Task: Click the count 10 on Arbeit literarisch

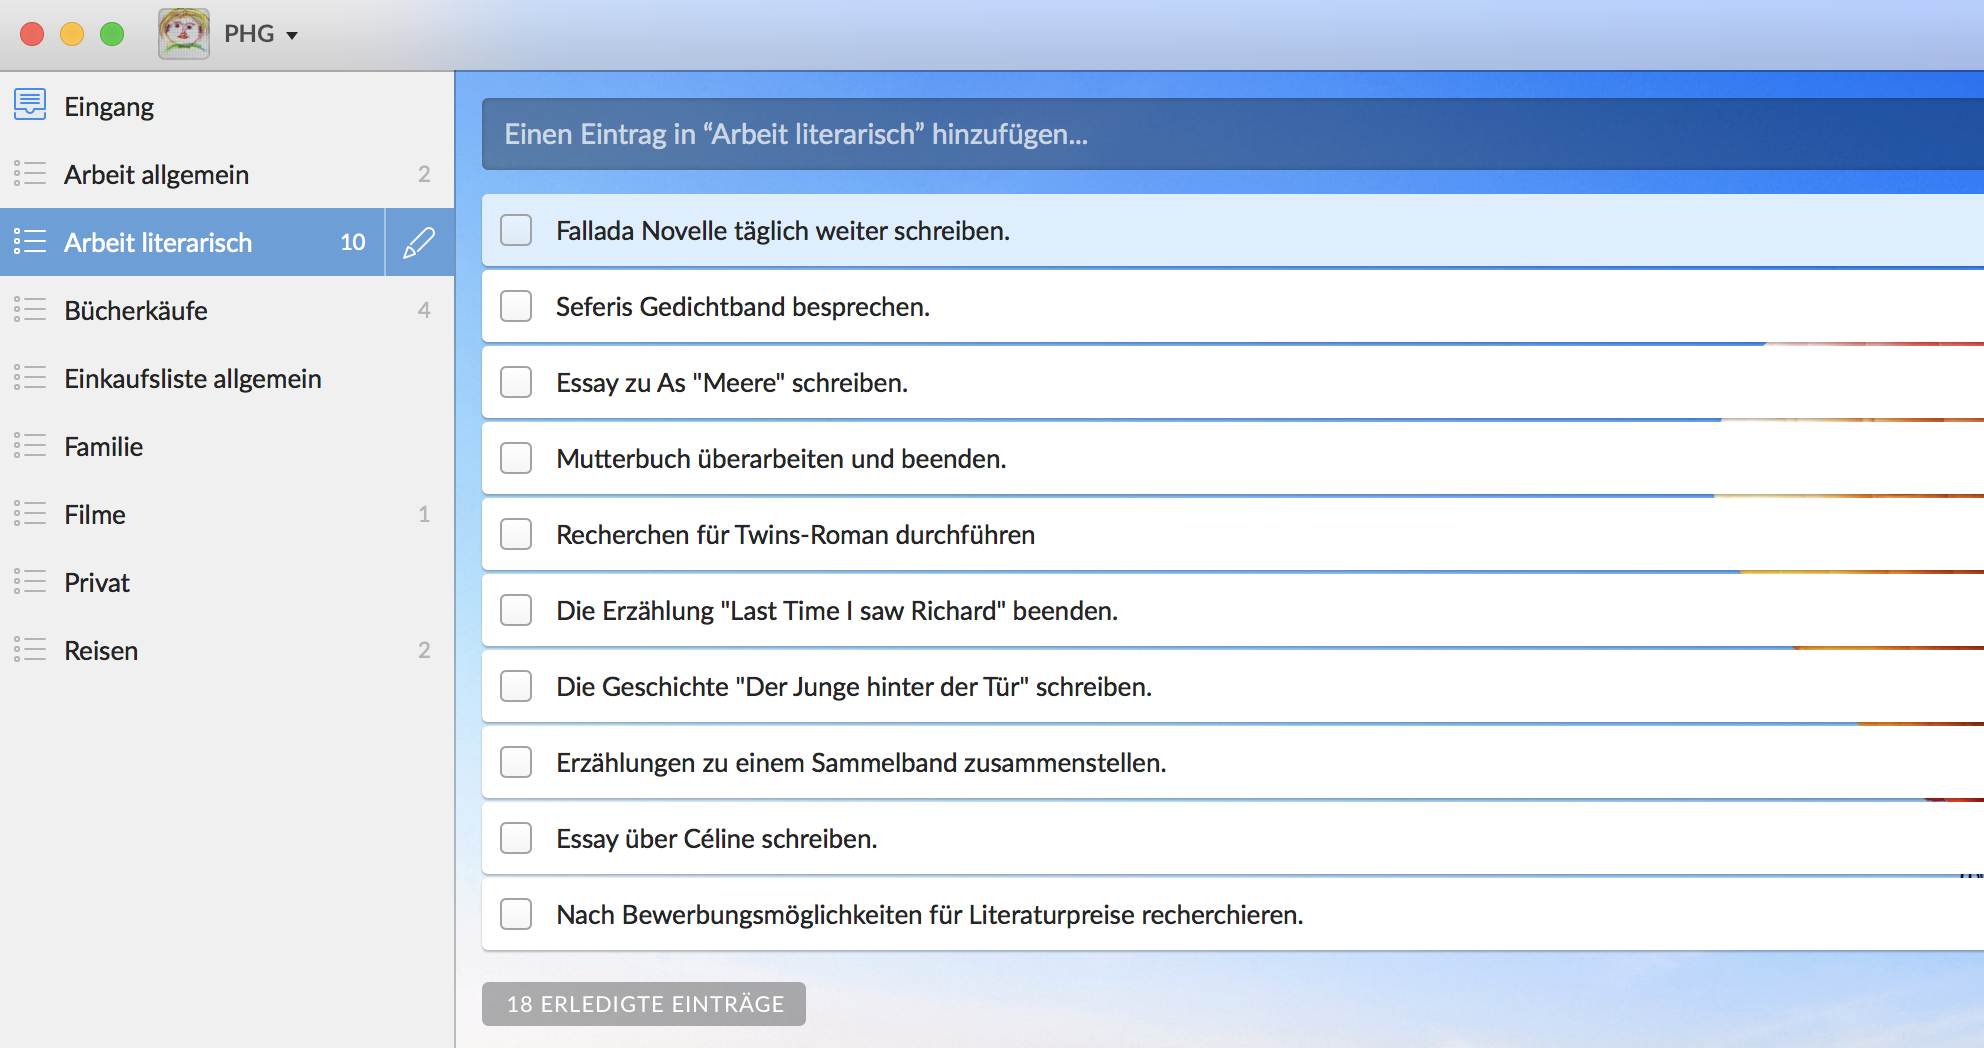Action: pos(353,242)
